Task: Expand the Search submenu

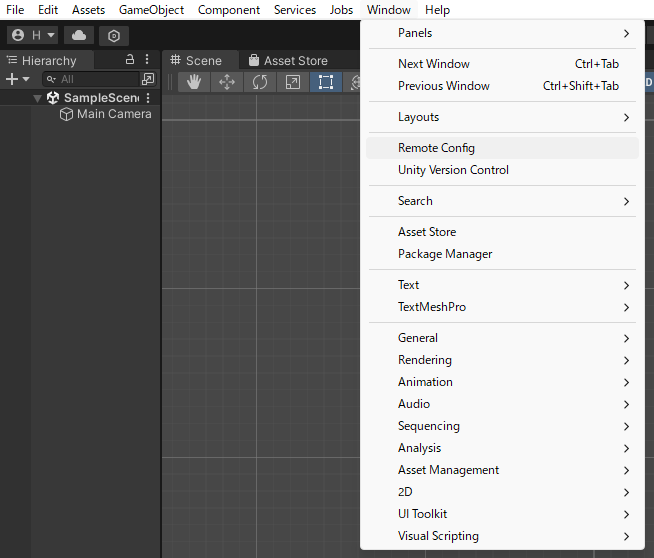Action: [502, 201]
